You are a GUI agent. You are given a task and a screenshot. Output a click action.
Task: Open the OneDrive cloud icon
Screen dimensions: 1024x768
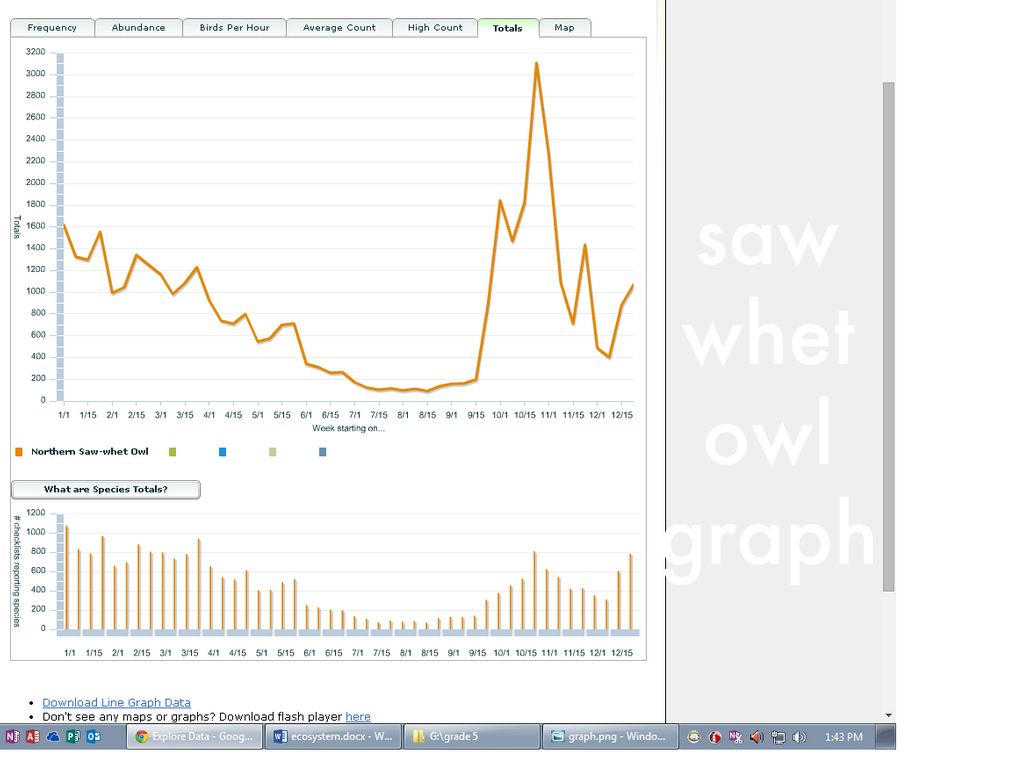pos(53,737)
